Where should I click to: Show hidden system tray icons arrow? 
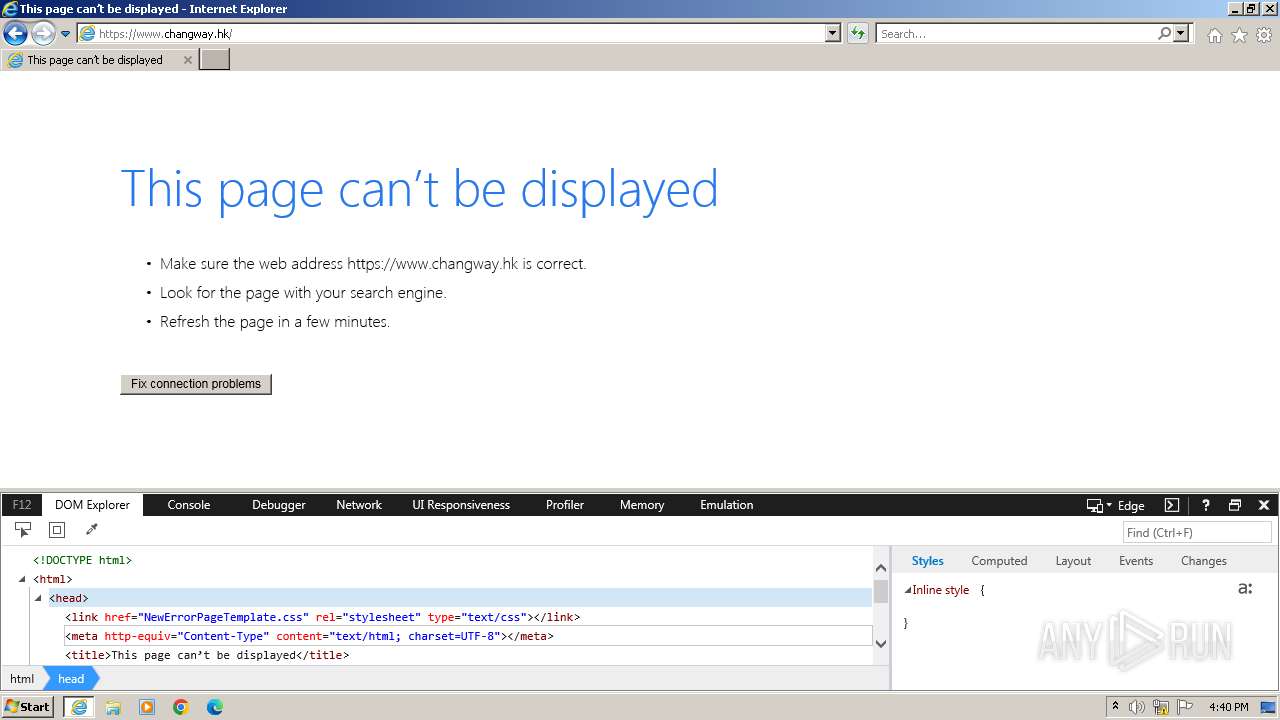pyautogui.click(x=1115, y=706)
